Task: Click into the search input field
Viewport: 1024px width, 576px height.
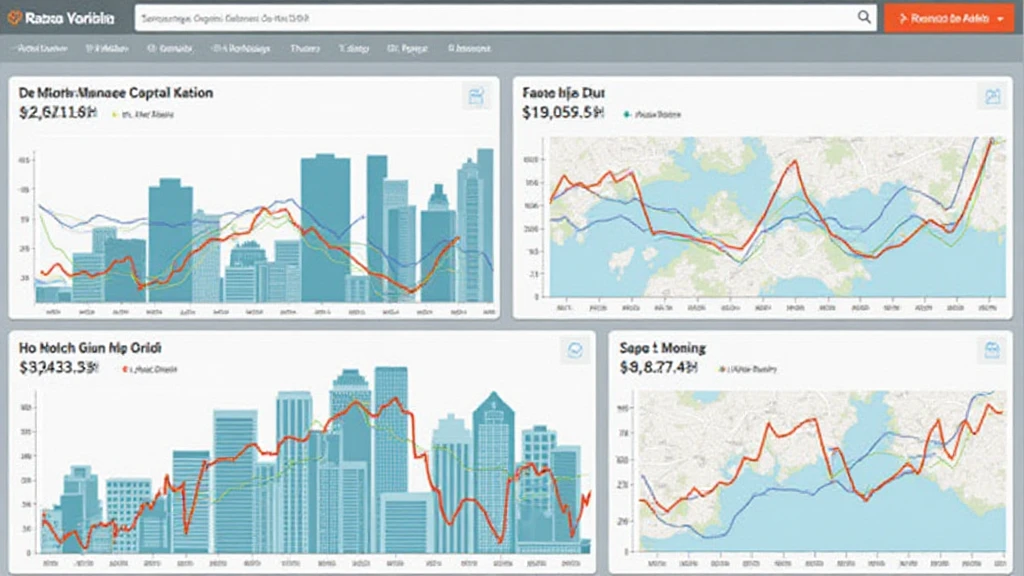Action: [490, 17]
